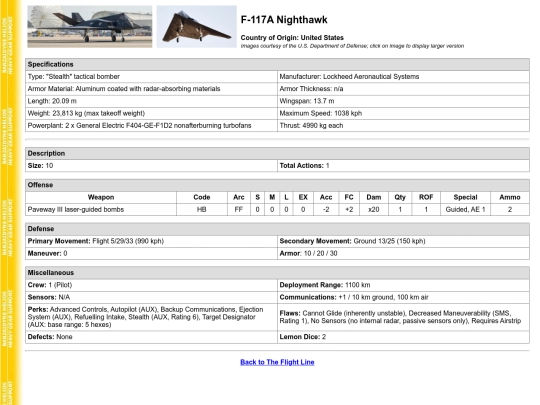Click the Sensors: N/A cell

[x=151, y=297]
